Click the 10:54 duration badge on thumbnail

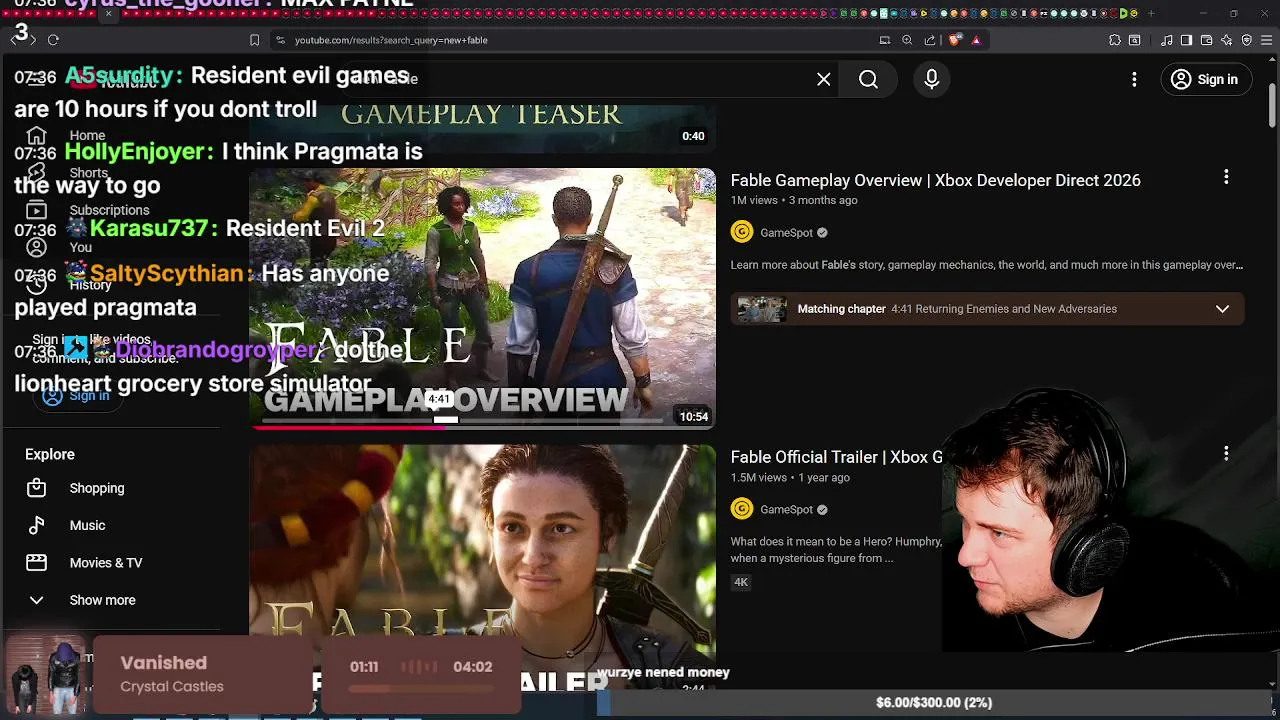693,416
